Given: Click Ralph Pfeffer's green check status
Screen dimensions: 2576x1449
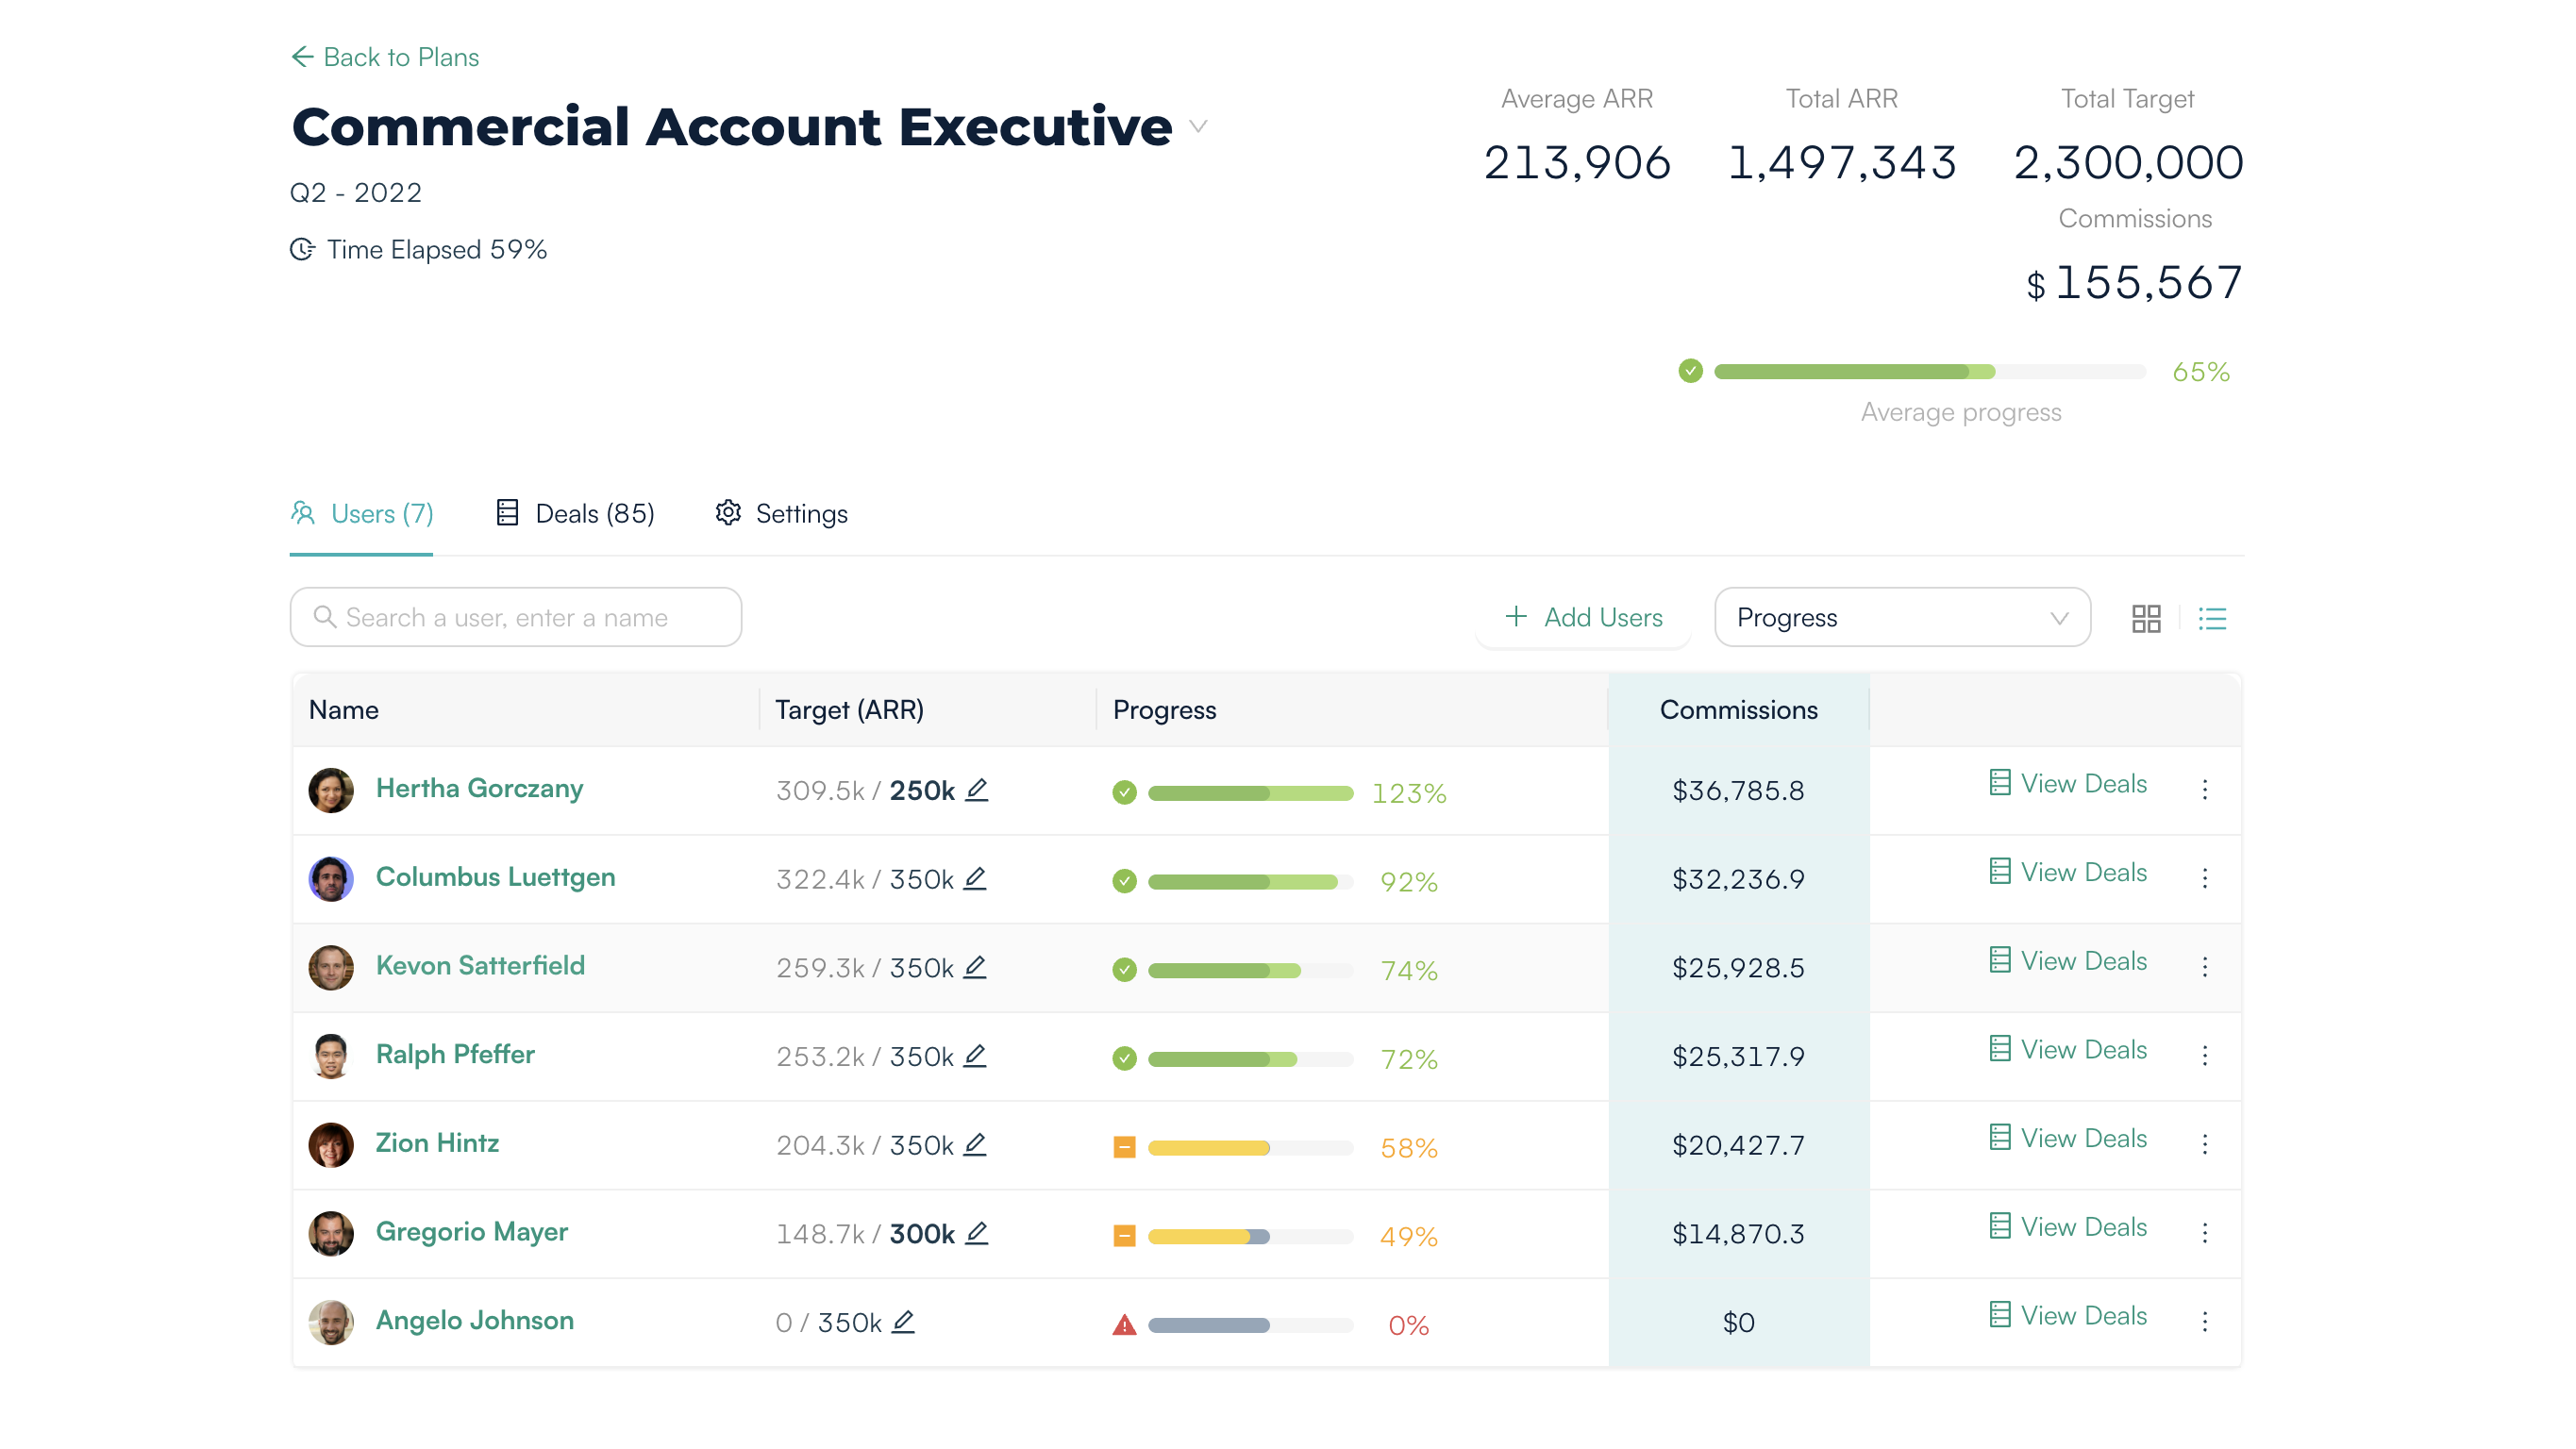Looking at the screenshot, I should tap(1124, 1058).
